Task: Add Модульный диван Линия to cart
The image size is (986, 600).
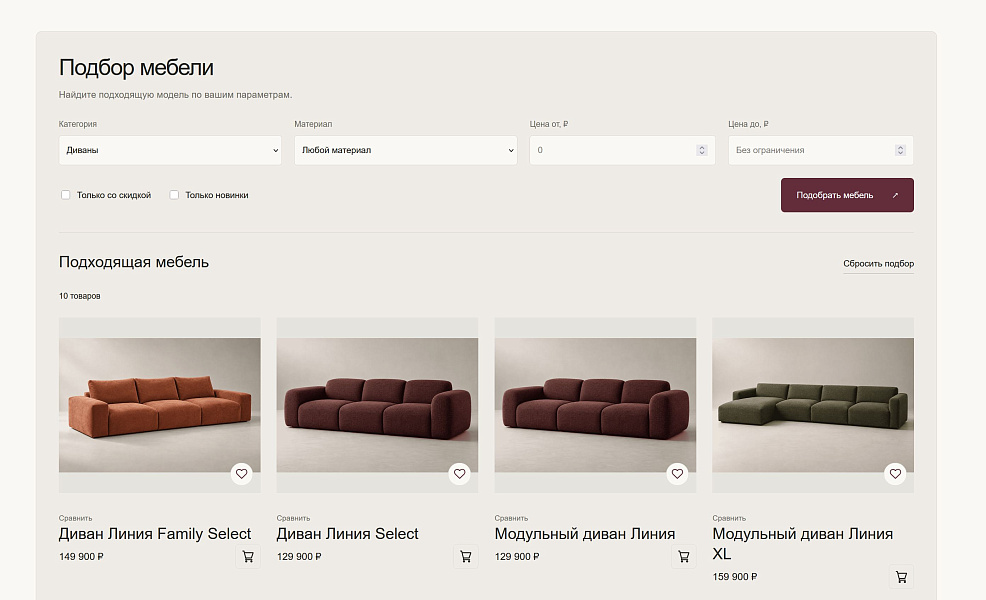Action: (684, 557)
